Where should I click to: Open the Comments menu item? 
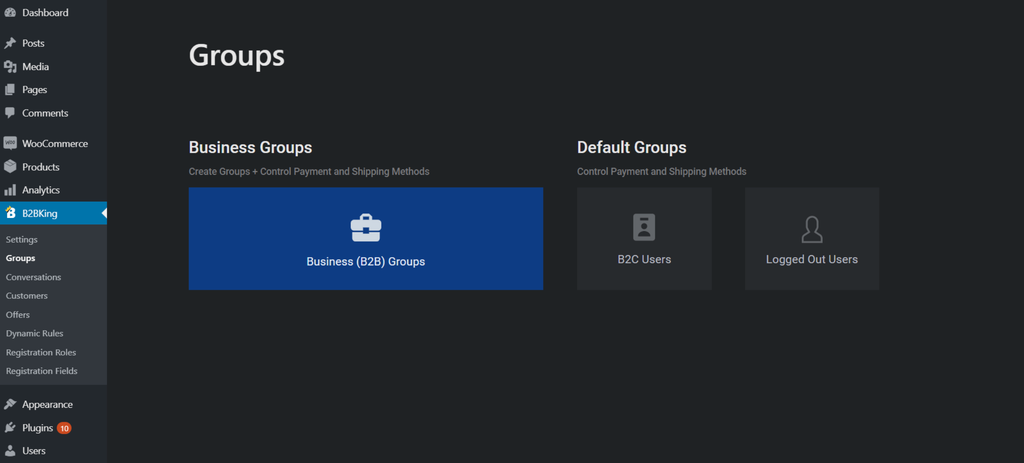click(x=45, y=113)
